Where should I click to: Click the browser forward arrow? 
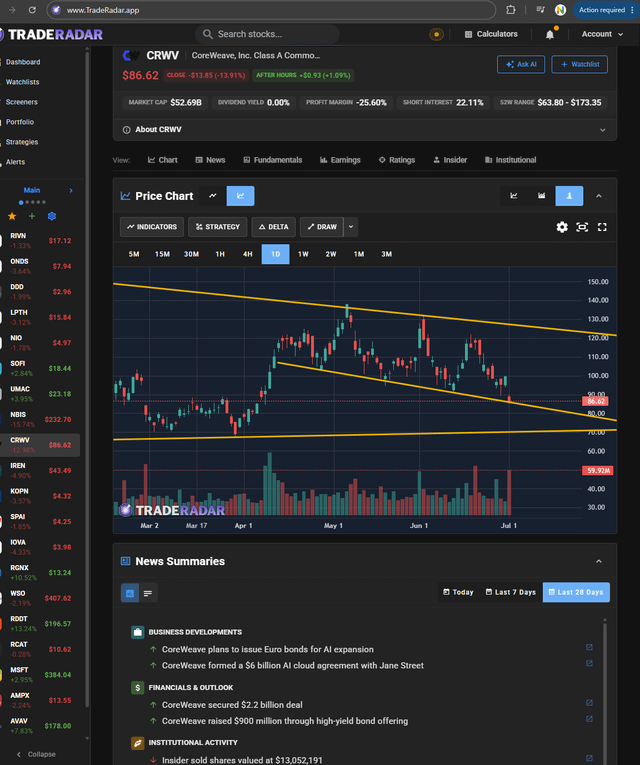(x=12, y=10)
